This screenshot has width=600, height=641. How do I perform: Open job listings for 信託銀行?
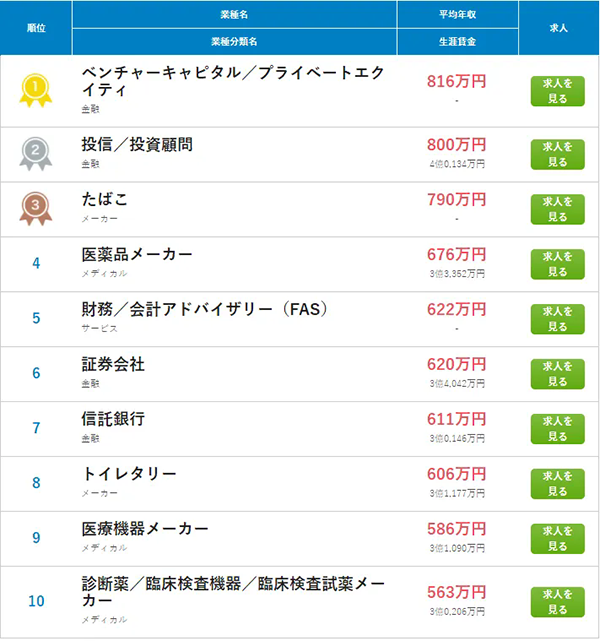(557, 429)
